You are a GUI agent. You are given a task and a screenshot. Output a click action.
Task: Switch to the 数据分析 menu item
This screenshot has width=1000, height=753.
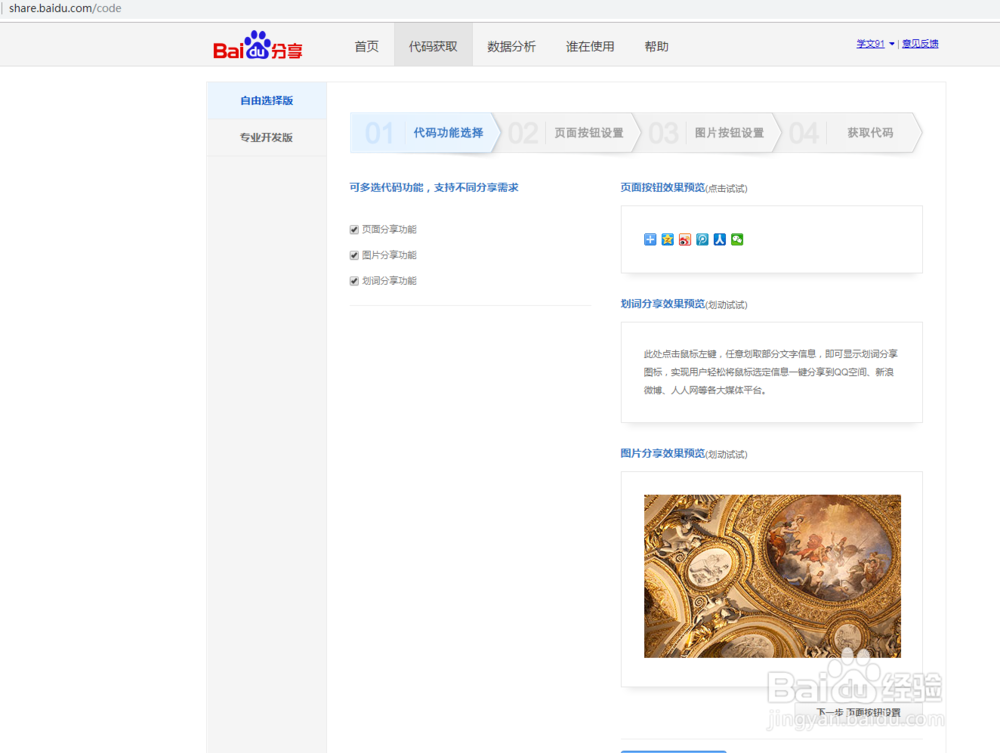(511, 44)
